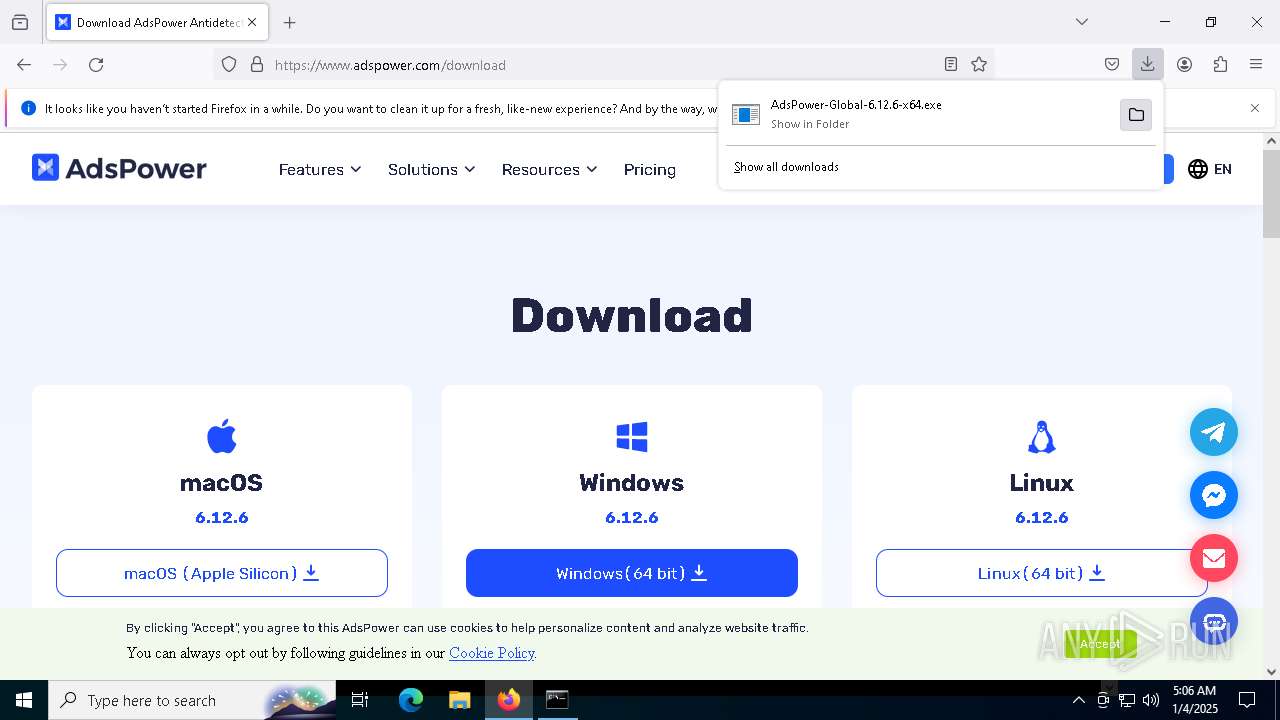Launch Microsoft Edge from the taskbar
Image resolution: width=1280 pixels, height=720 pixels.
tap(411, 700)
